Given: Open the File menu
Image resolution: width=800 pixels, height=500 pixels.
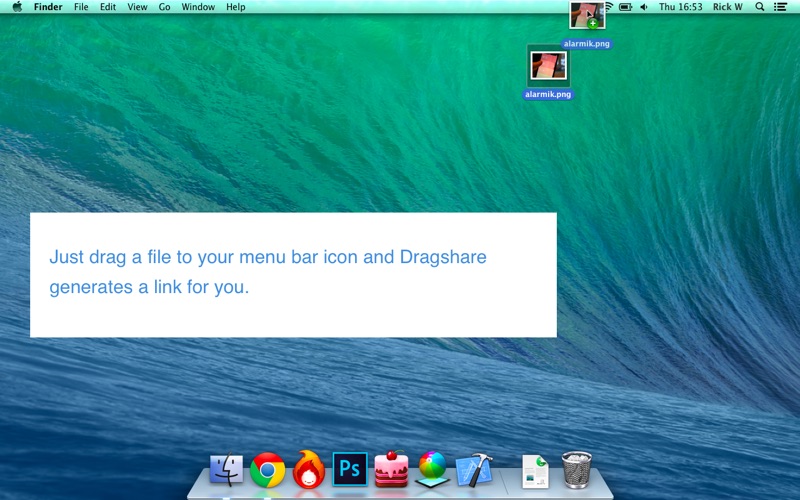Looking at the screenshot, I should tap(82, 7).
